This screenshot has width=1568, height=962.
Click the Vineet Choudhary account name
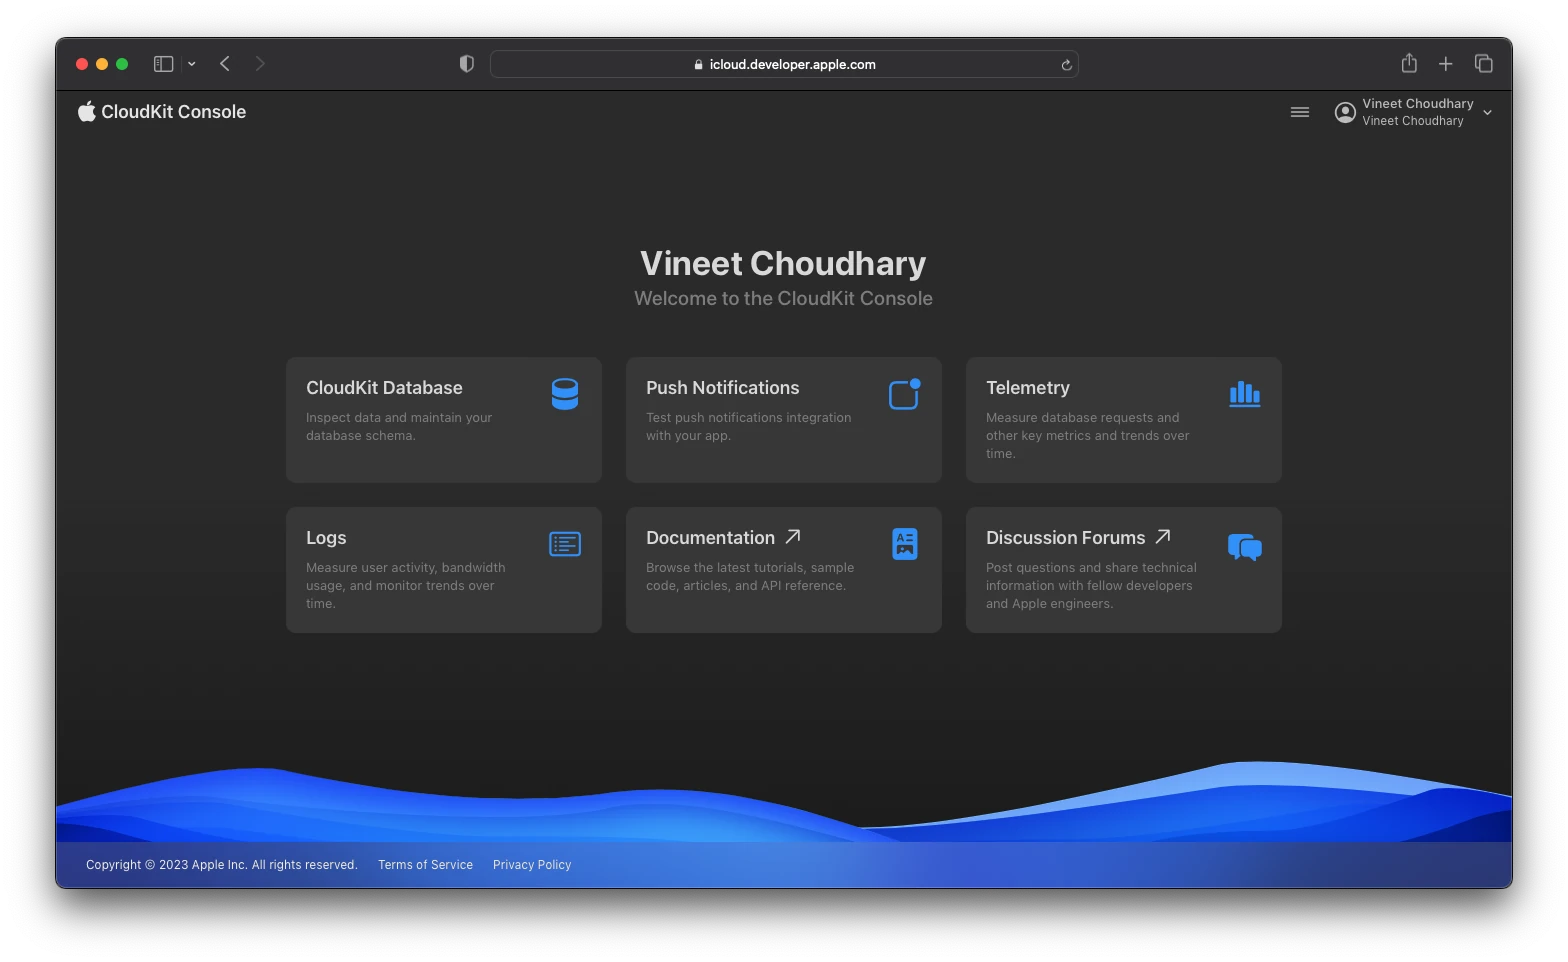[1418, 104]
